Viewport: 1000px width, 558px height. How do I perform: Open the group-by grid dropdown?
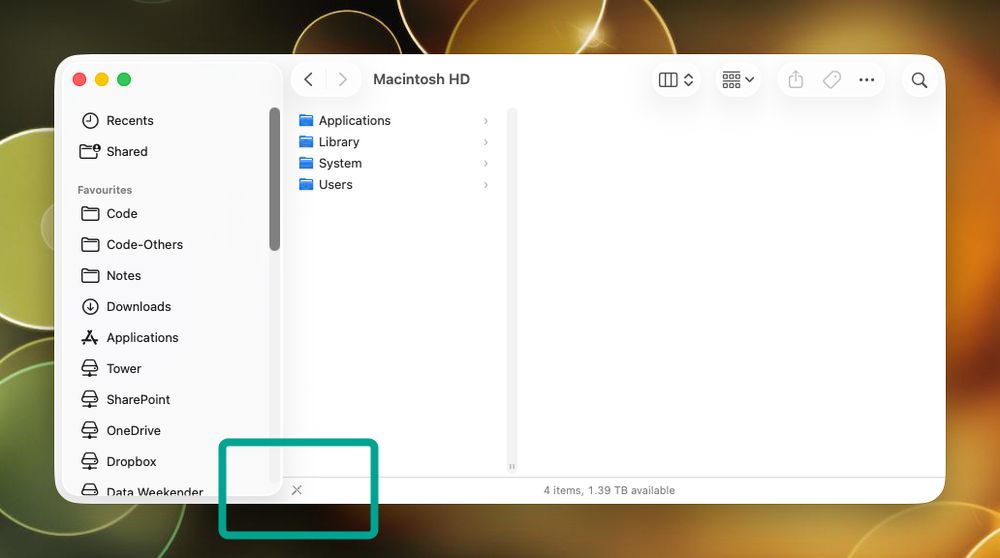[738, 80]
